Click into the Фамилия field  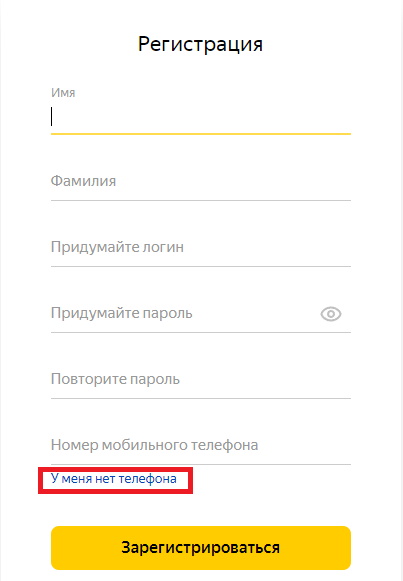click(201, 182)
